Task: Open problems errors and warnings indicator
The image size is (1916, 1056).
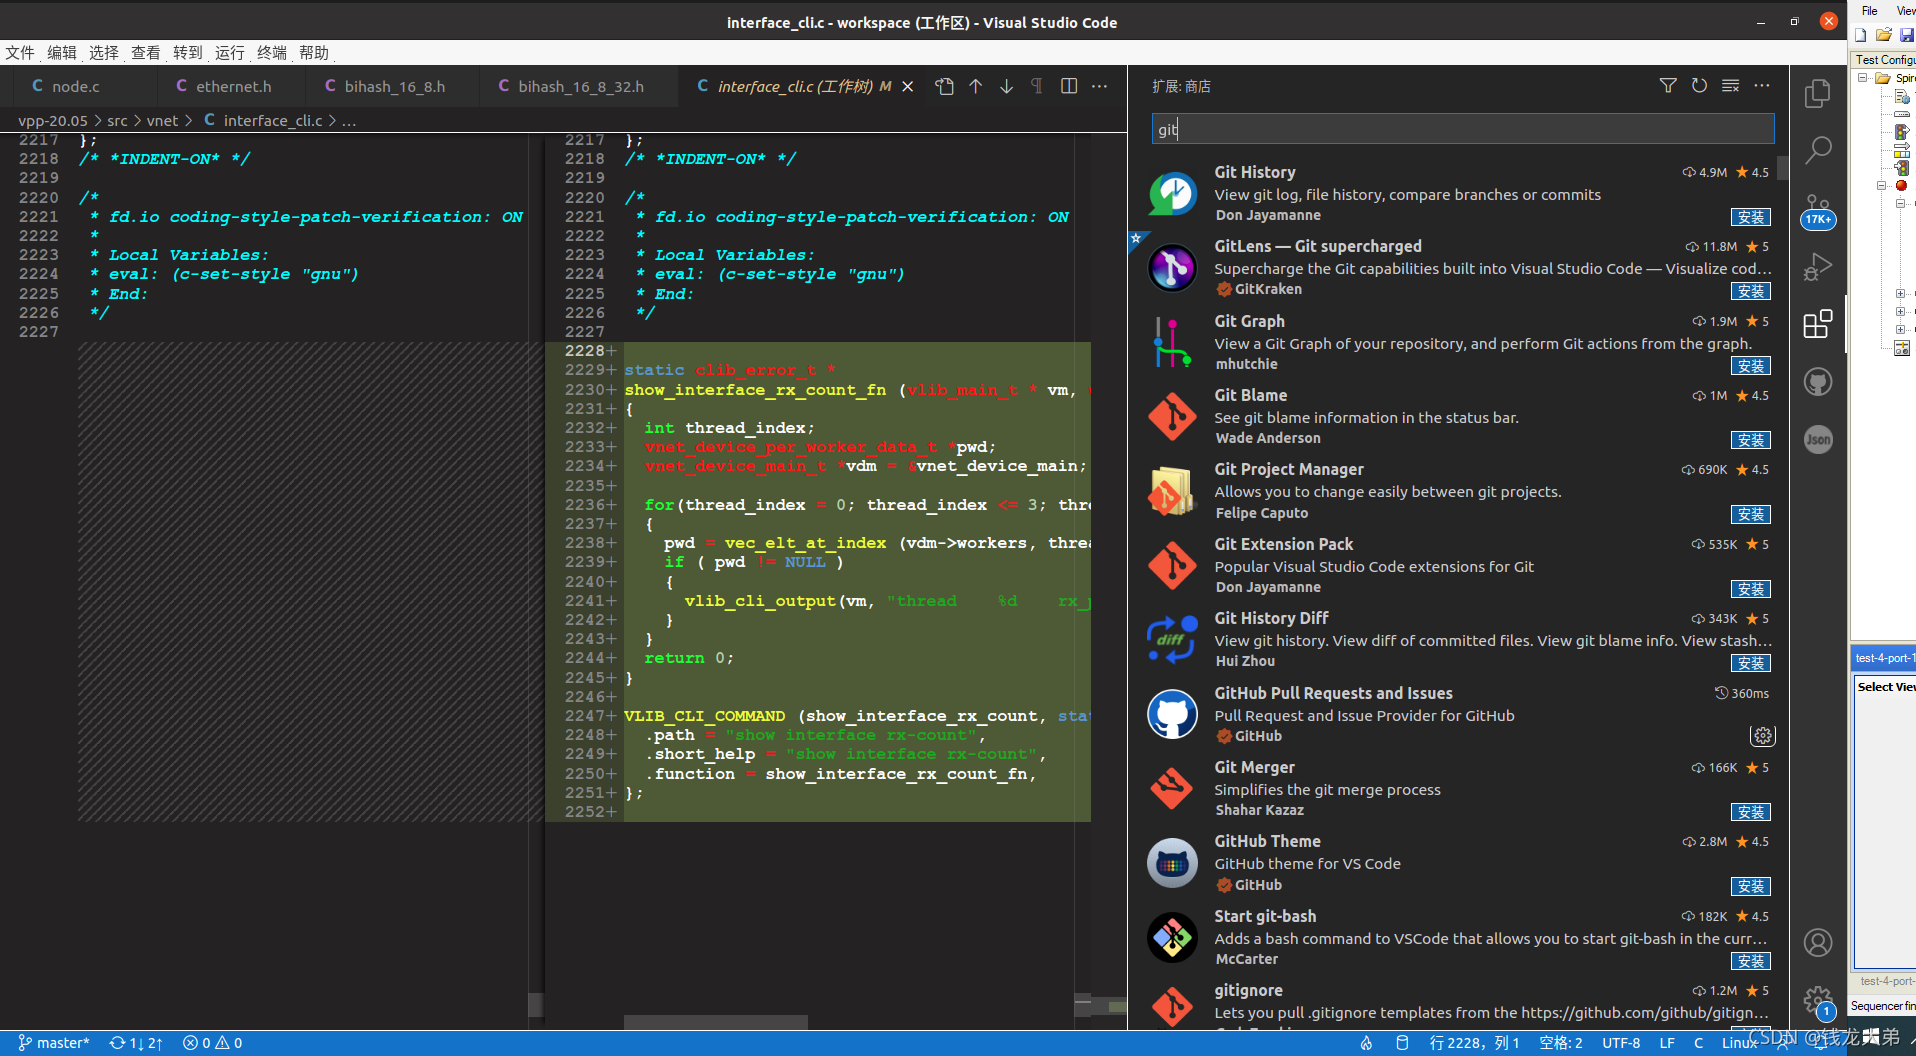Action: click(213, 1043)
